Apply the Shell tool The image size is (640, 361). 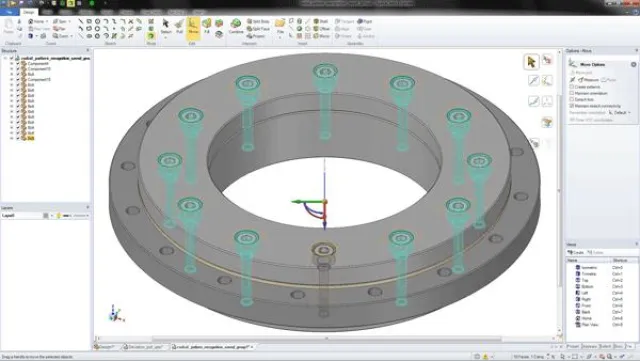pos(321,21)
